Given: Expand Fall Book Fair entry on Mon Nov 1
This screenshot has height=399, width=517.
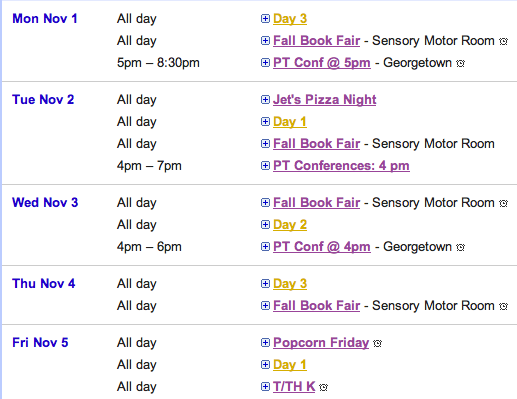Looking at the screenshot, I should (x=265, y=41).
